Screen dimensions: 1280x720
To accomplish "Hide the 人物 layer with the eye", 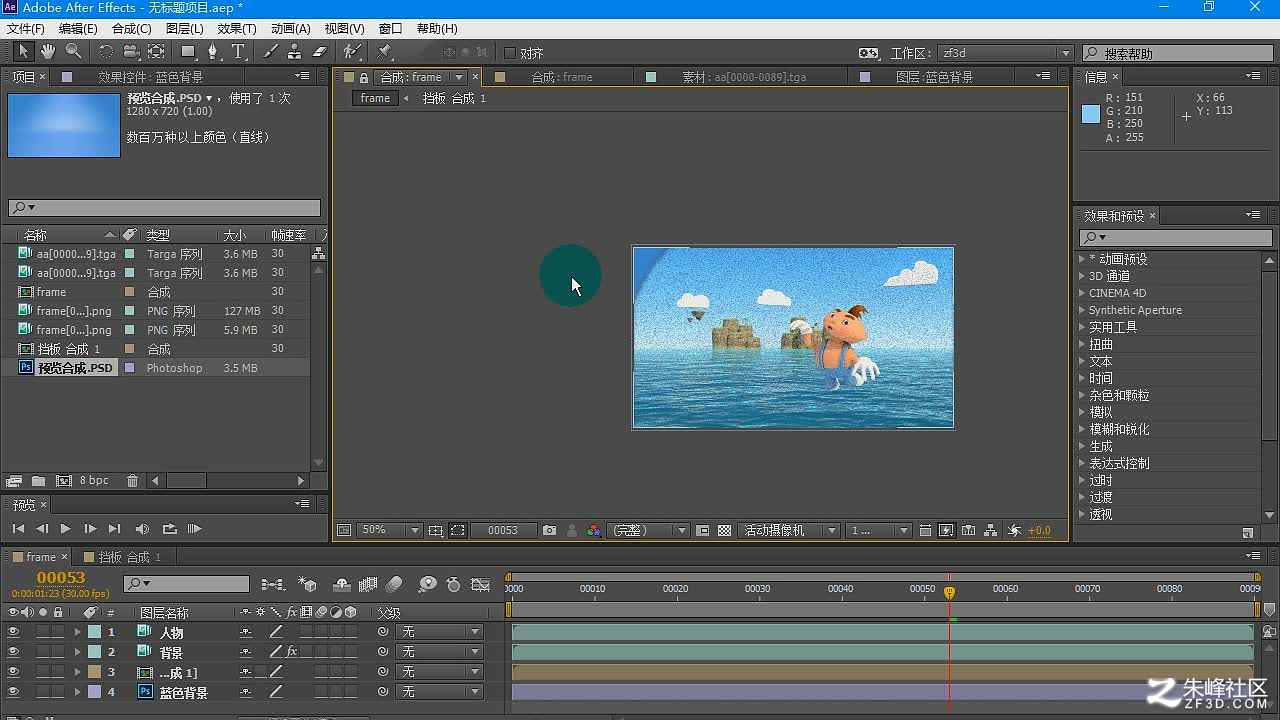I will click(x=13, y=632).
